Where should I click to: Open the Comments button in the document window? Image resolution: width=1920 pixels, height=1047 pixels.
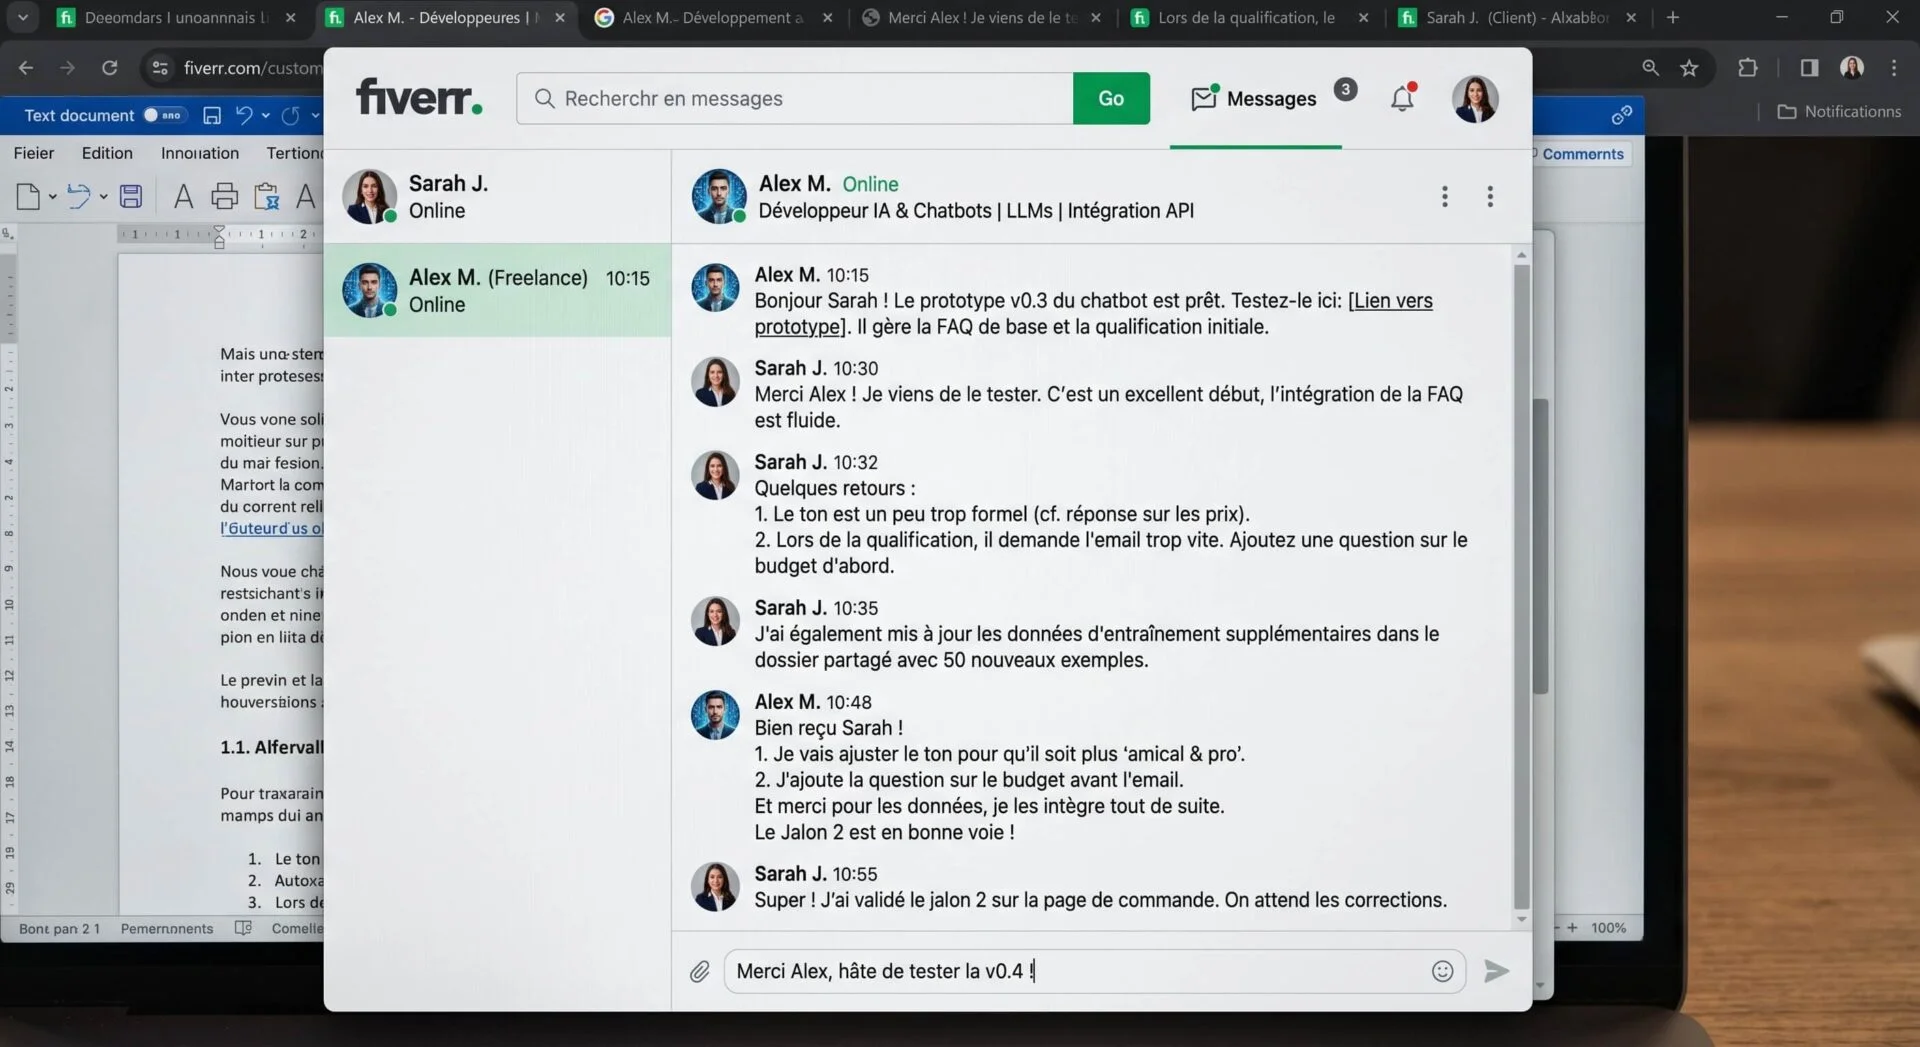pyautogui.click(x=1582, y=154)
